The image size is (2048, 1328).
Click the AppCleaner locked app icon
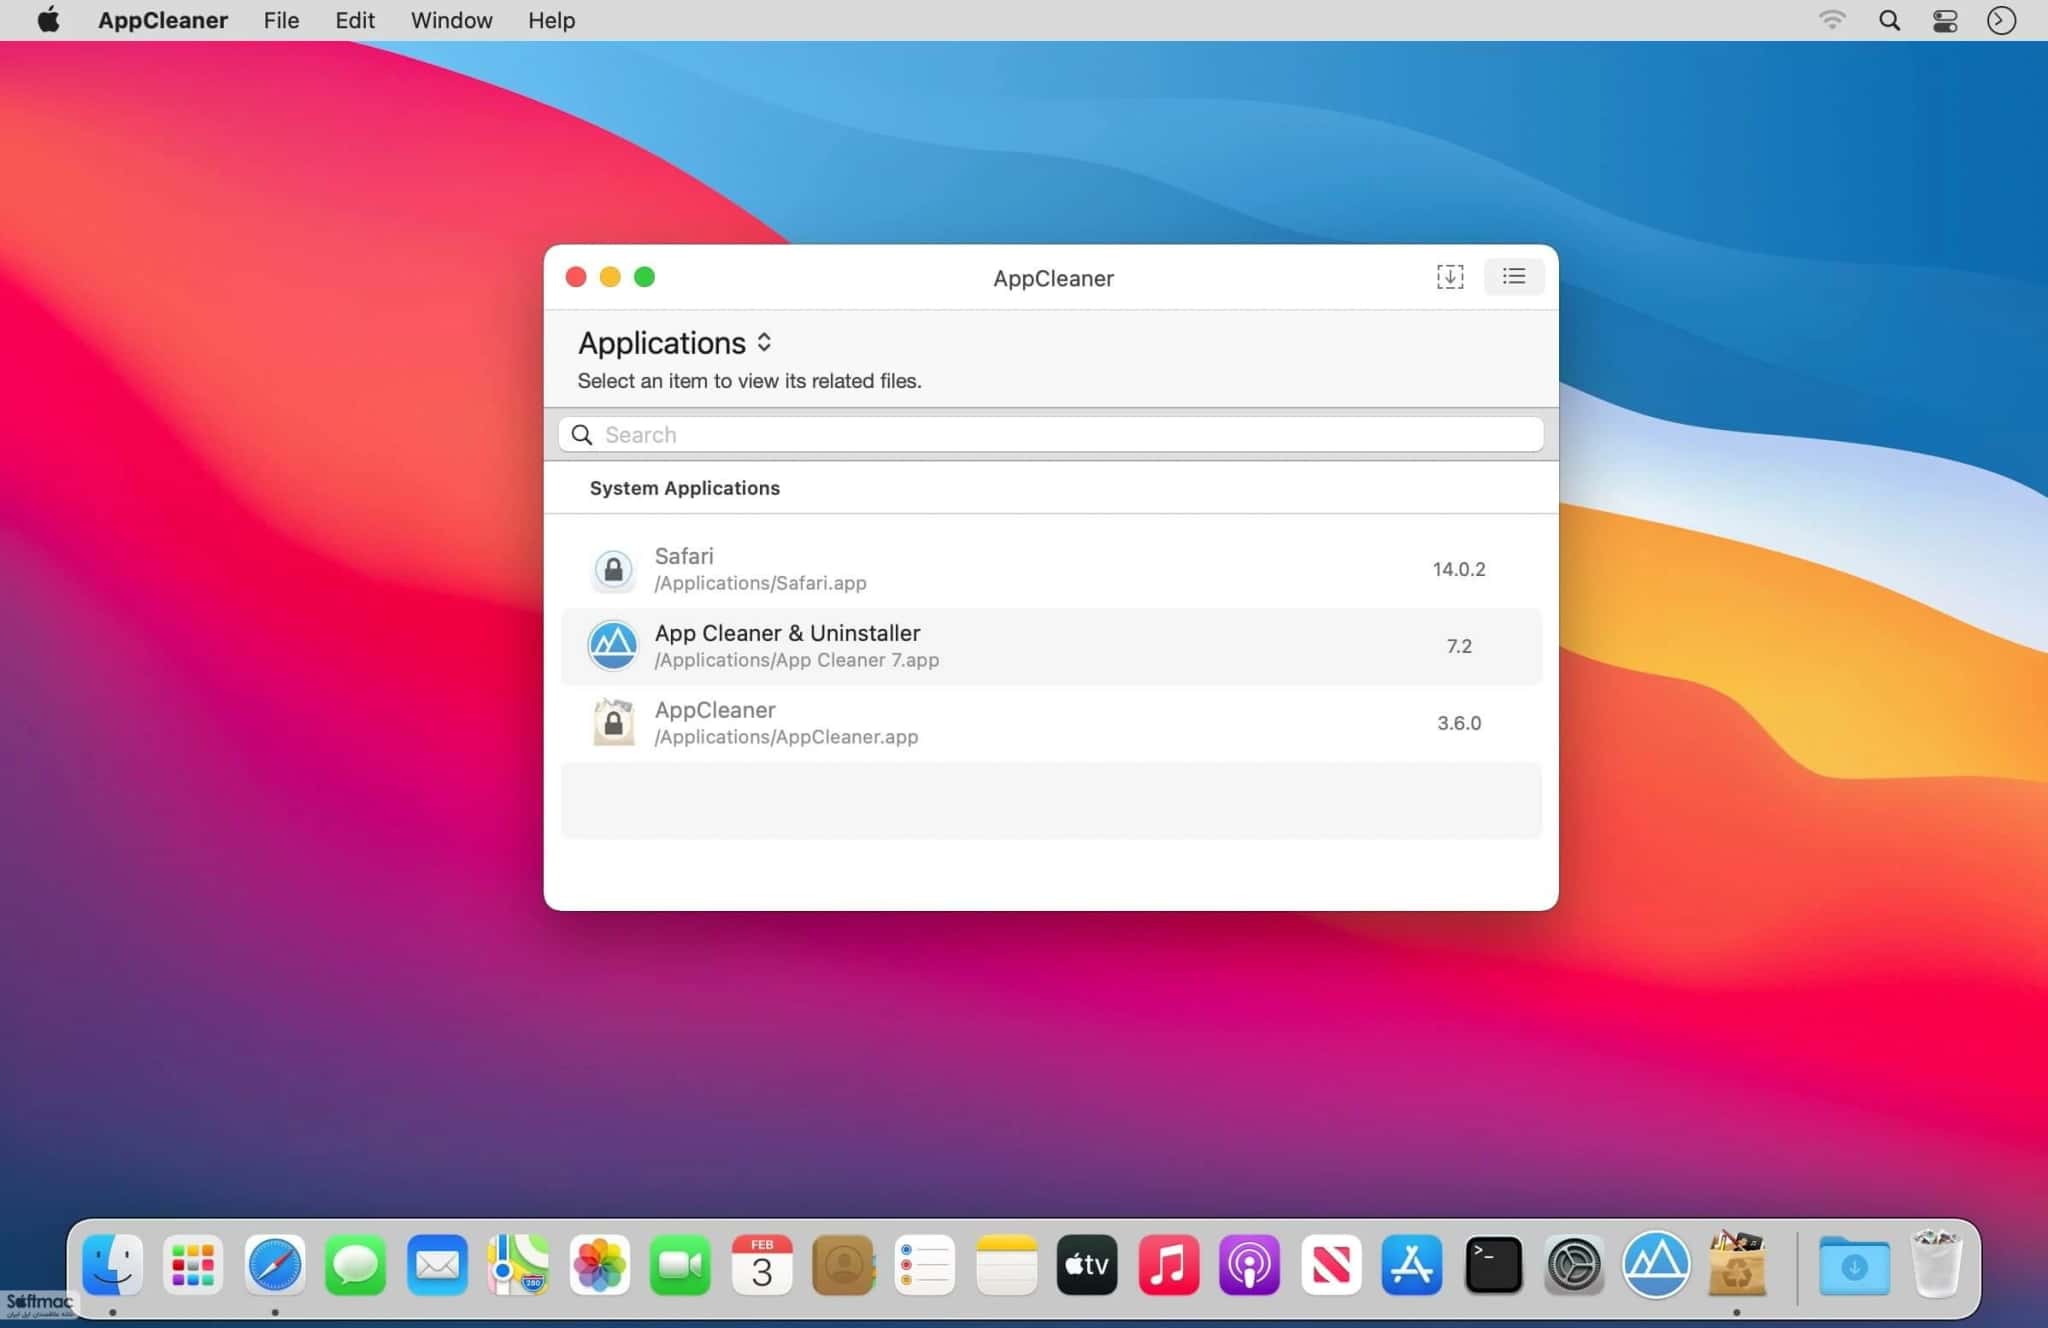(613, 722)
